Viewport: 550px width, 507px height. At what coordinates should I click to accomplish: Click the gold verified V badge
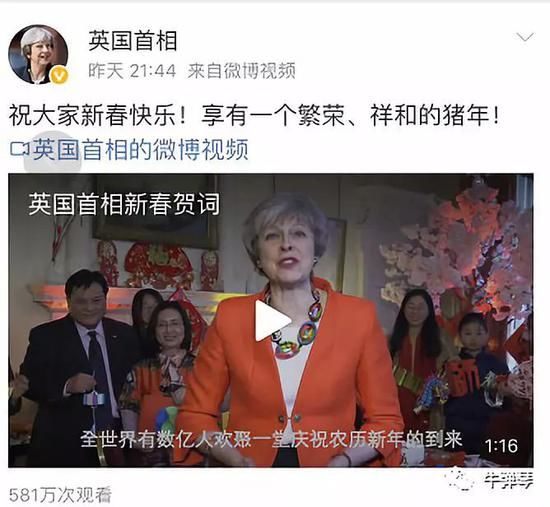click(x=60, y=75)
